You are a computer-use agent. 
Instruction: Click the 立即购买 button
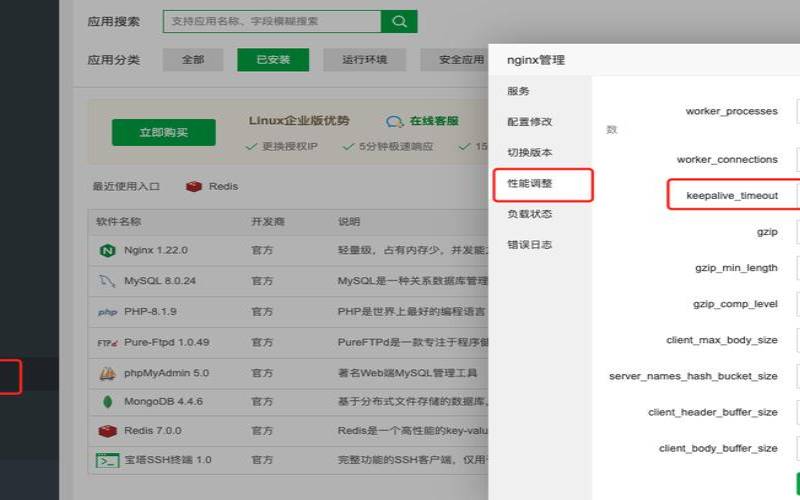pyautogui.click(x=163, y=133)
